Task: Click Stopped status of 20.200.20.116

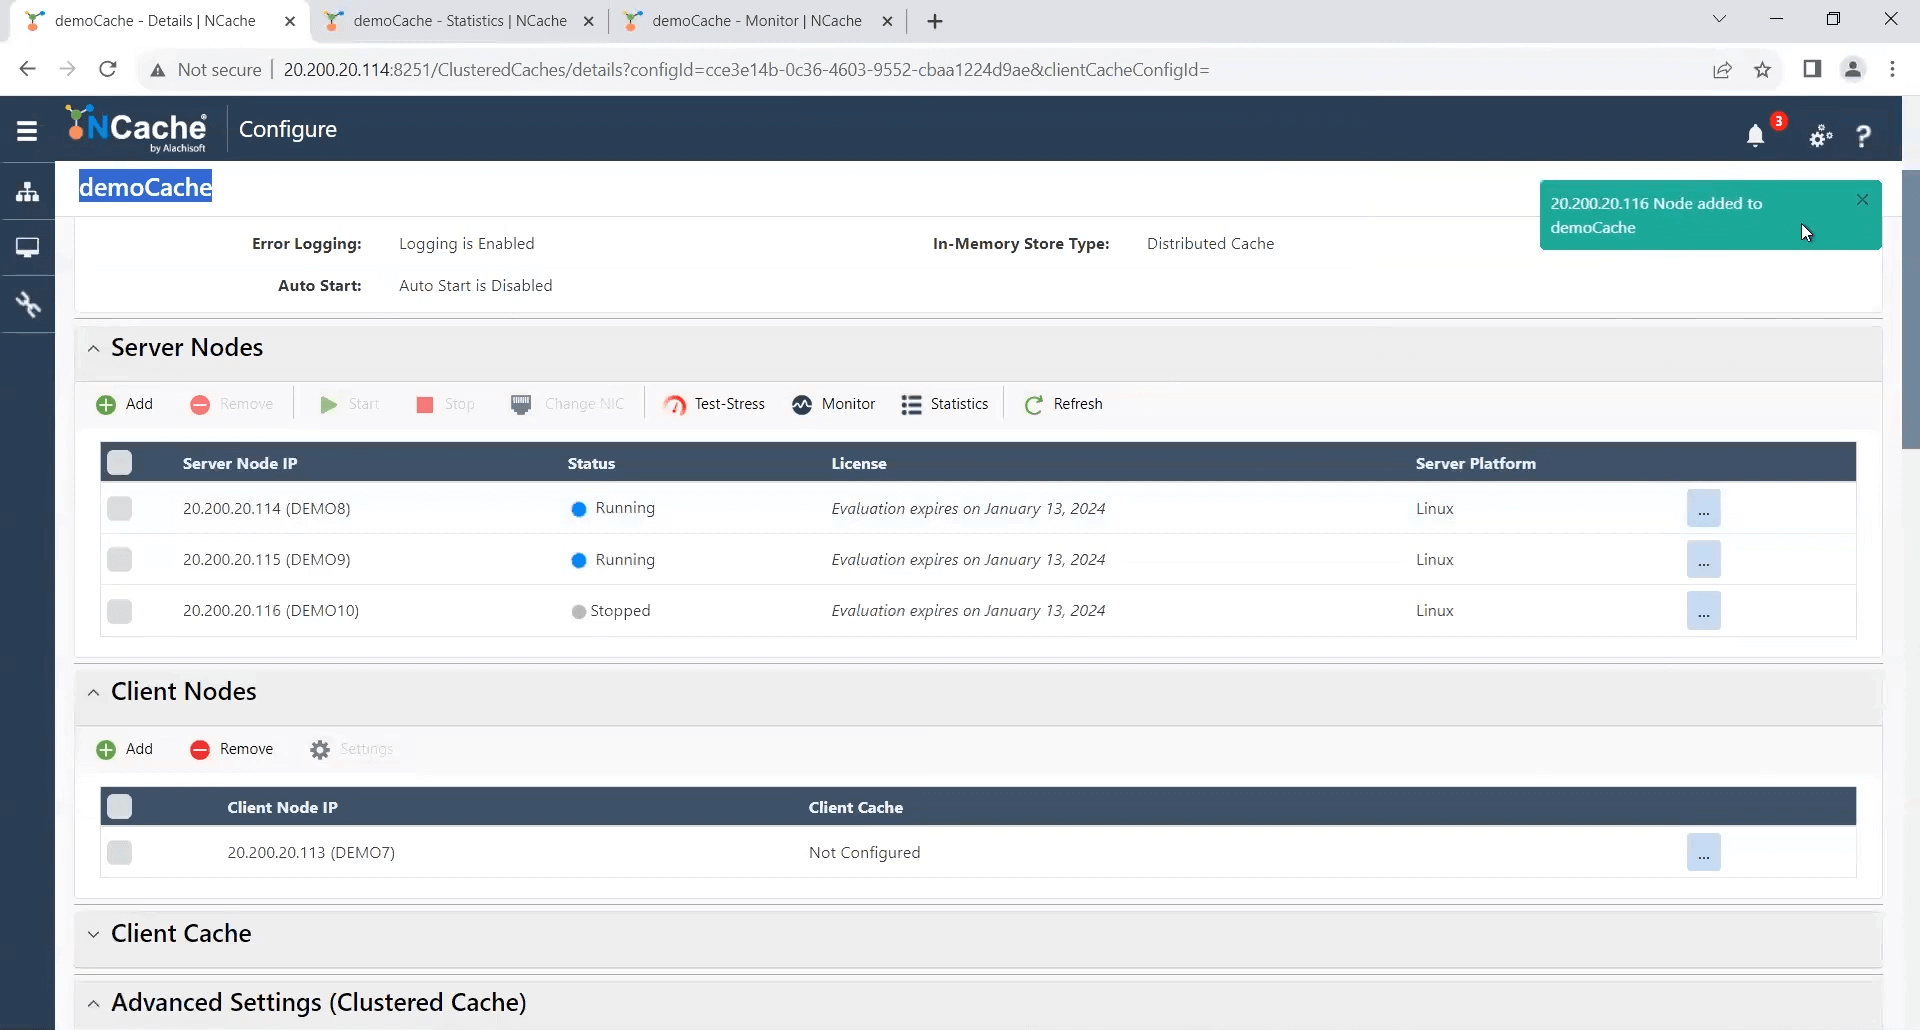Action: click(611, 611)
